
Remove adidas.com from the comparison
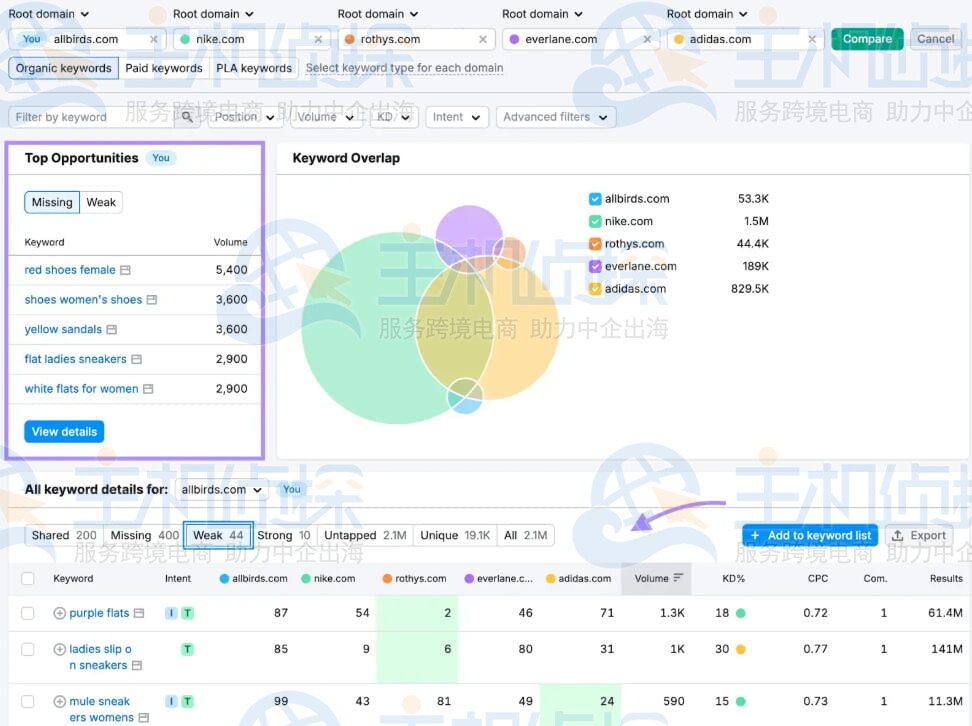pyautogui.click(x=812, y=39)
